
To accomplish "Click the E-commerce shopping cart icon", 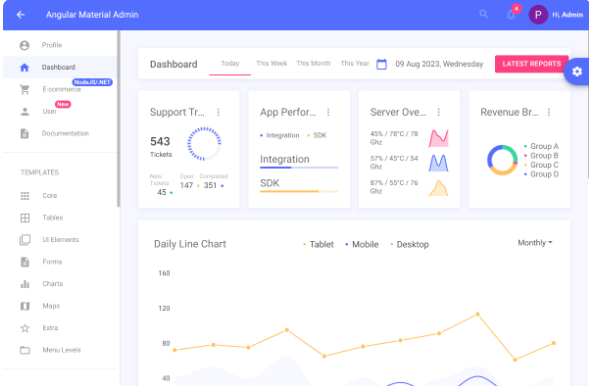I will [24, 89].
